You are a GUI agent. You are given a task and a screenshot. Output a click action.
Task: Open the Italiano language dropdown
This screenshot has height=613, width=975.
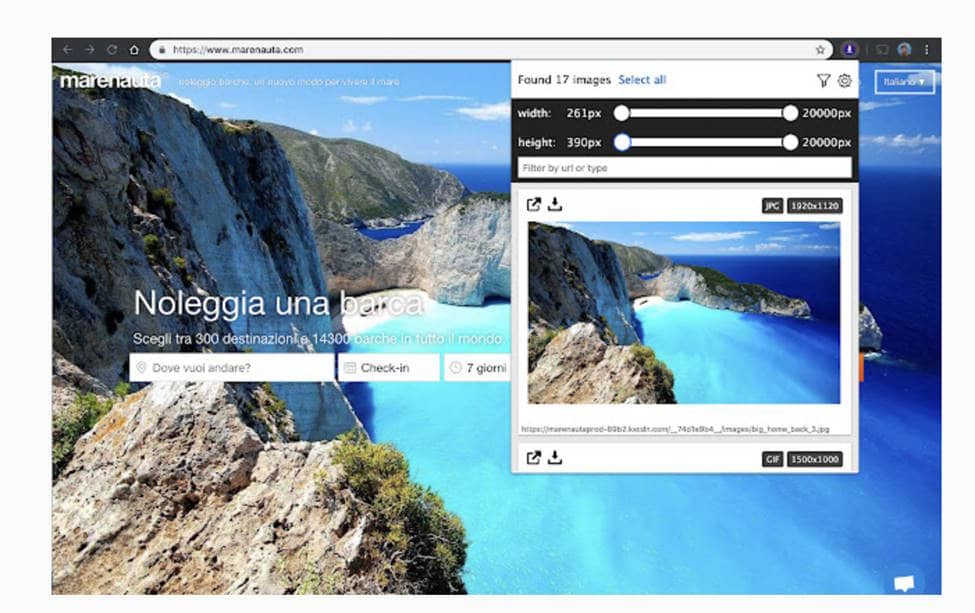[903, 81]
